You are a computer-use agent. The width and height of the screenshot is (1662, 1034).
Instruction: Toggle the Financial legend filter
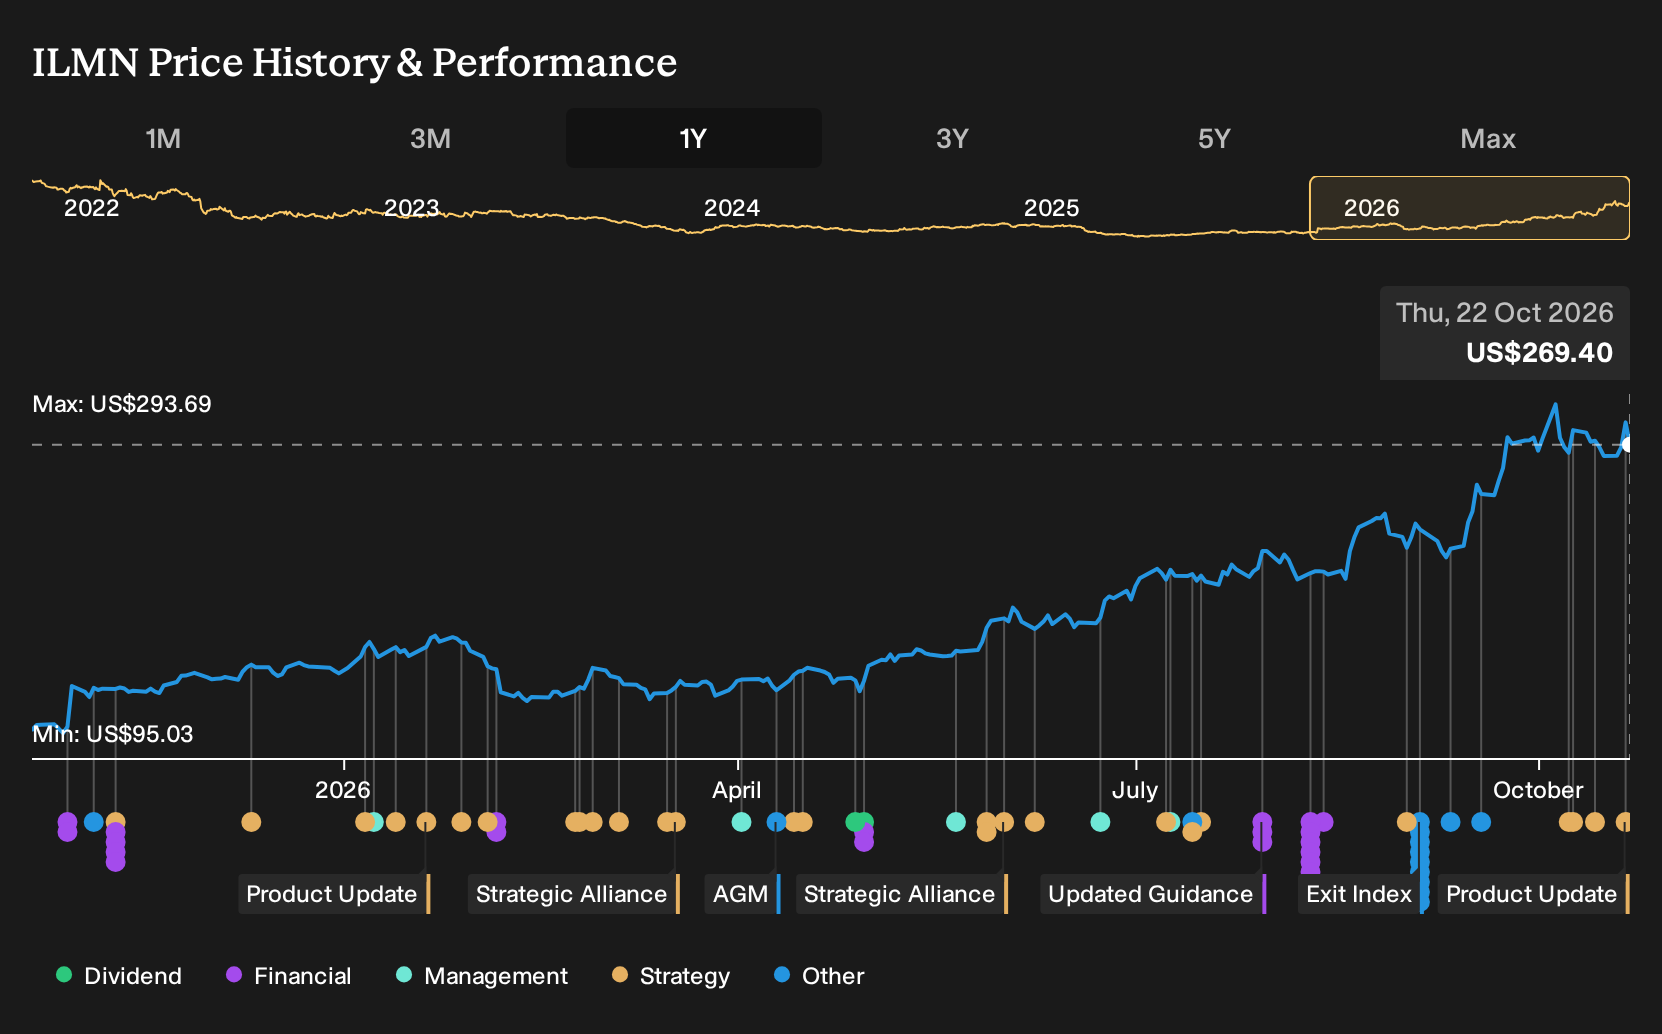[x=289, y=975]
